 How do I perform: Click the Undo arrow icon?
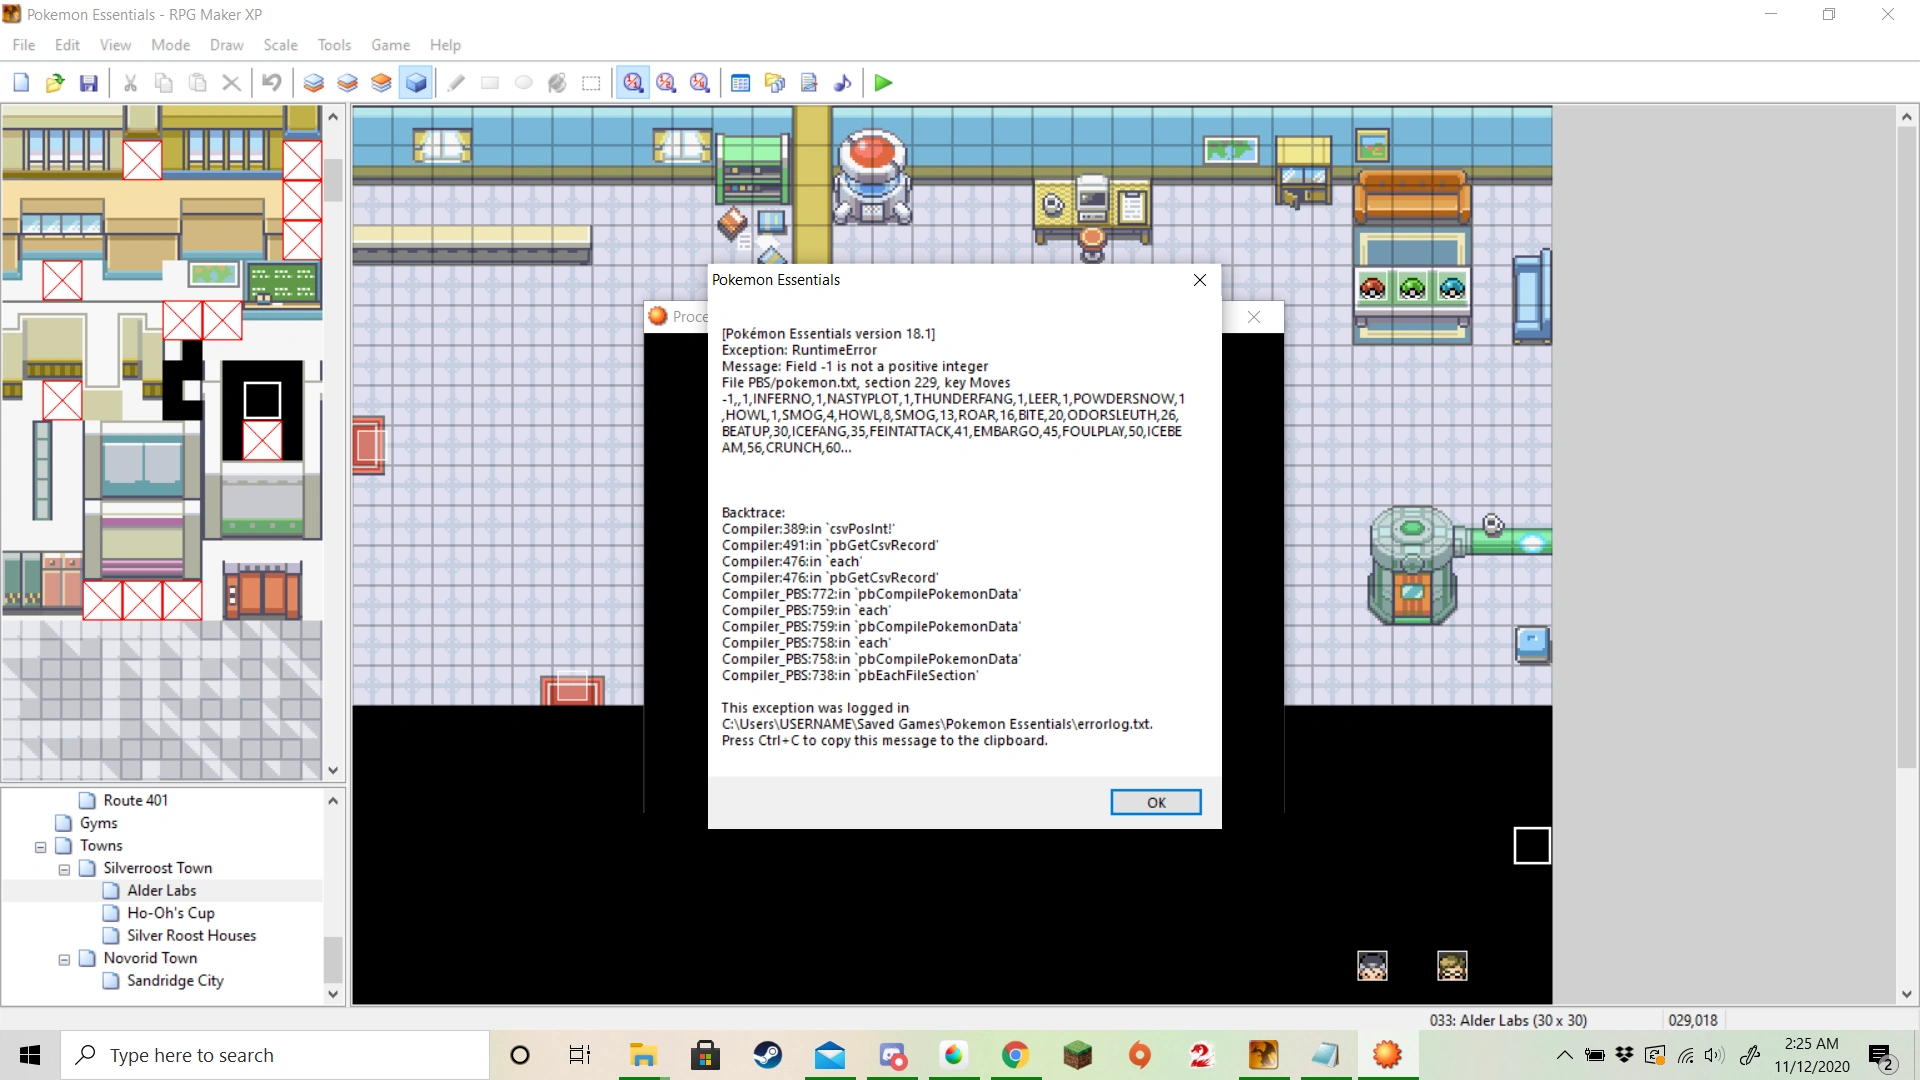[271, 83]
